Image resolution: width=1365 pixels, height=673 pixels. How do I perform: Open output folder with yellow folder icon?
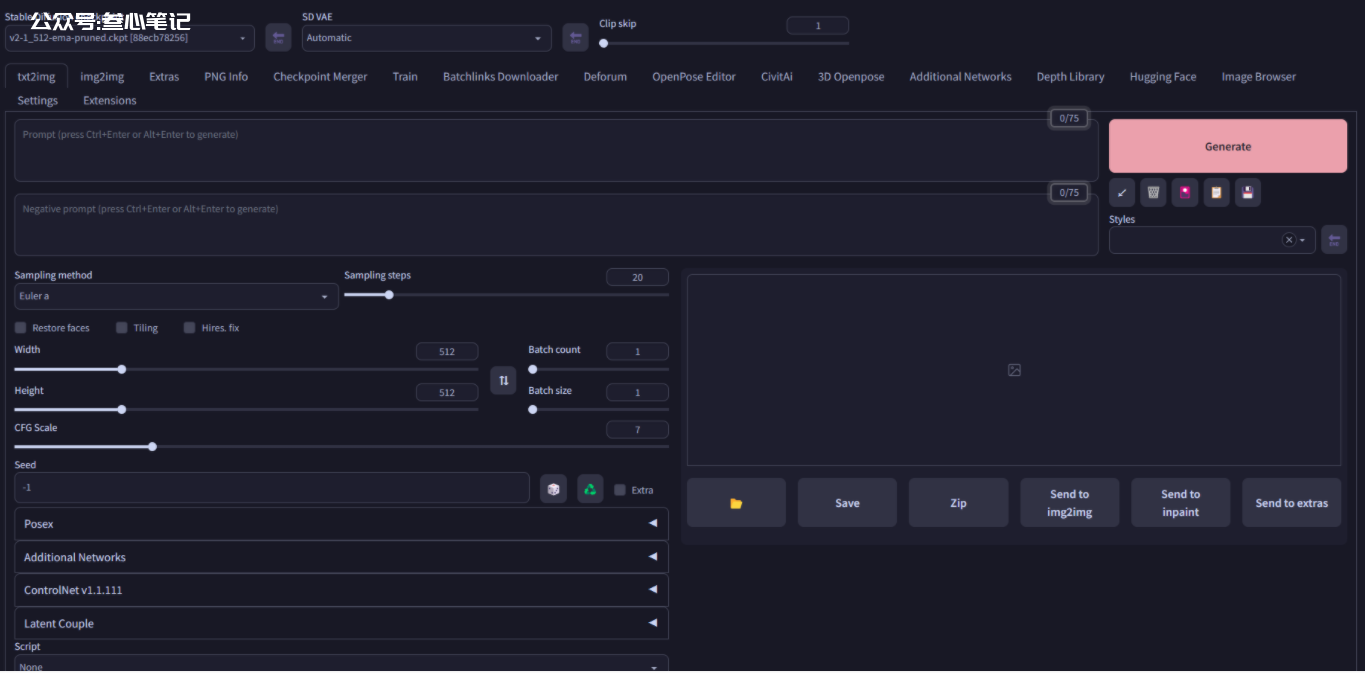[736, 503]
